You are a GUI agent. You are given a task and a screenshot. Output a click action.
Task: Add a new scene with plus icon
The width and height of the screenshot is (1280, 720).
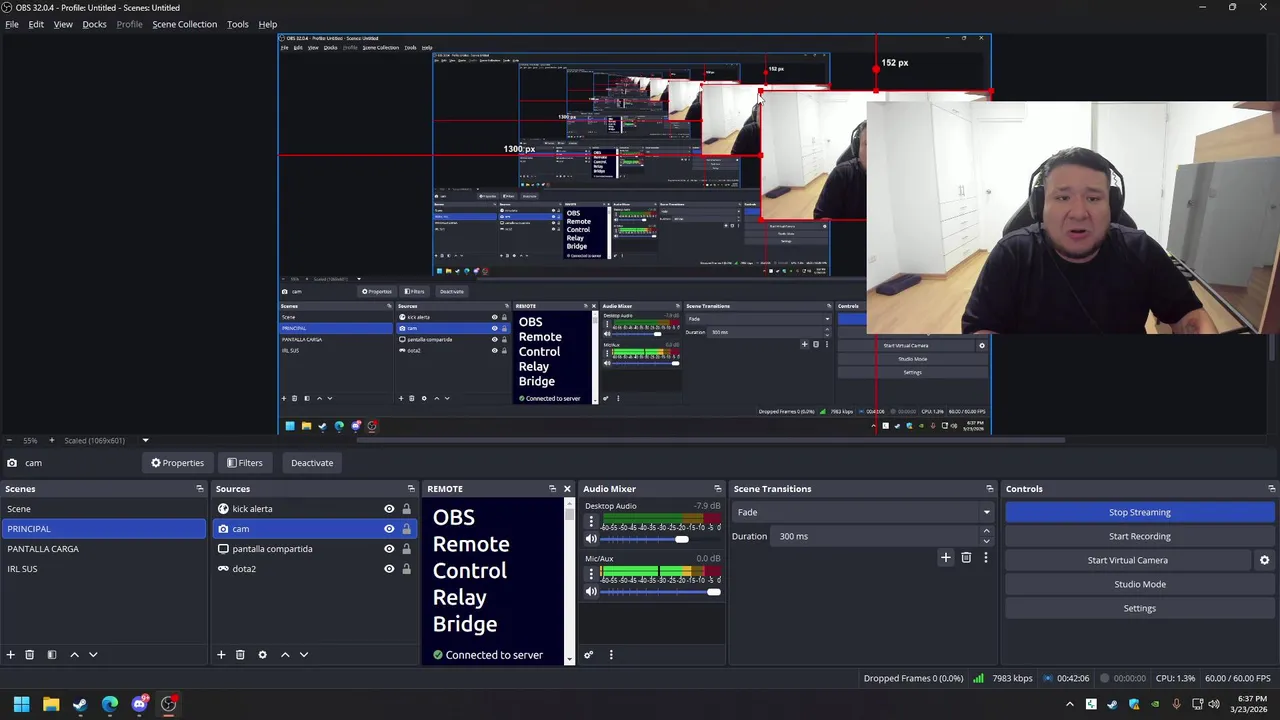coord(10,655)
